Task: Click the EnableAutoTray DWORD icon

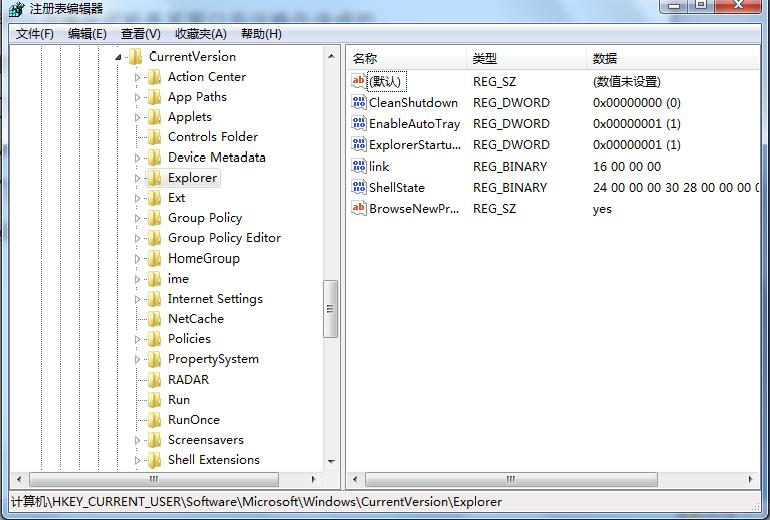Action: click(x=359, y=124)
